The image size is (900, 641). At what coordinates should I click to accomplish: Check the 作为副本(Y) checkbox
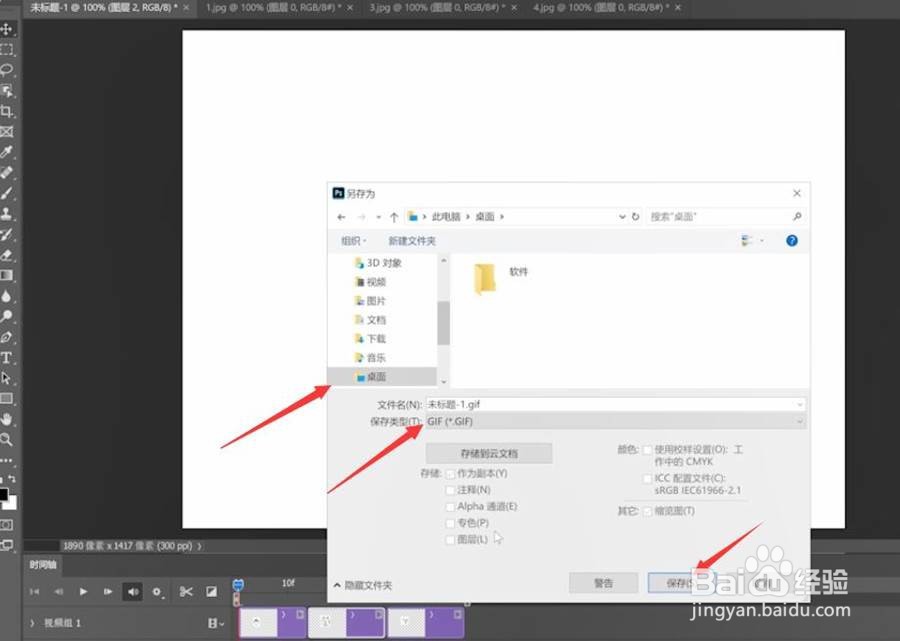pos(451,474)
